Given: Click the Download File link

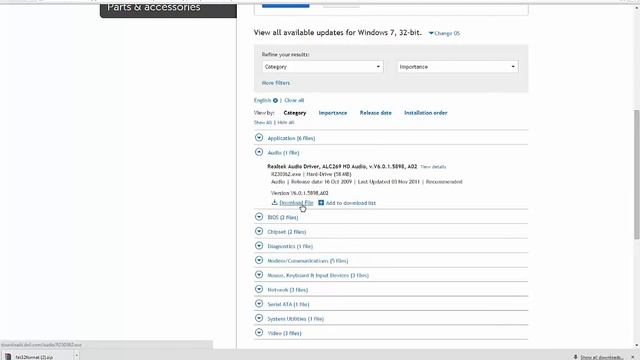Looking at the screenshot, I should pos(296,203).
